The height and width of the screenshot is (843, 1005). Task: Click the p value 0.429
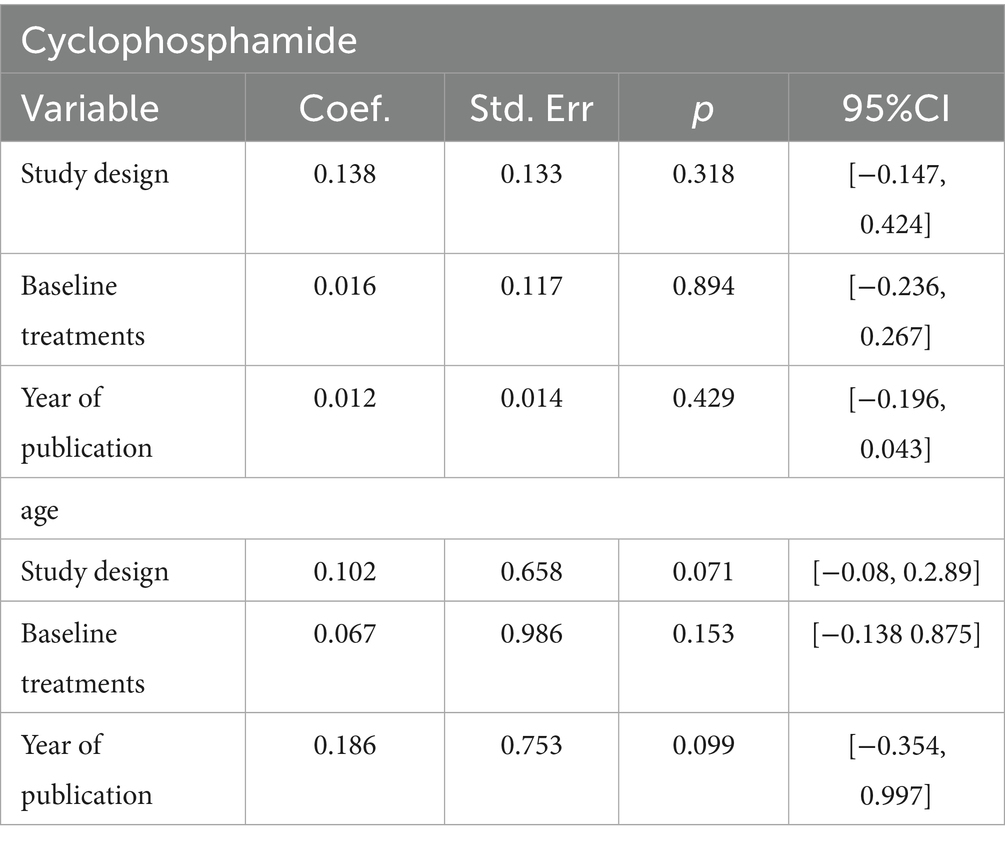[x=703, y=398]
